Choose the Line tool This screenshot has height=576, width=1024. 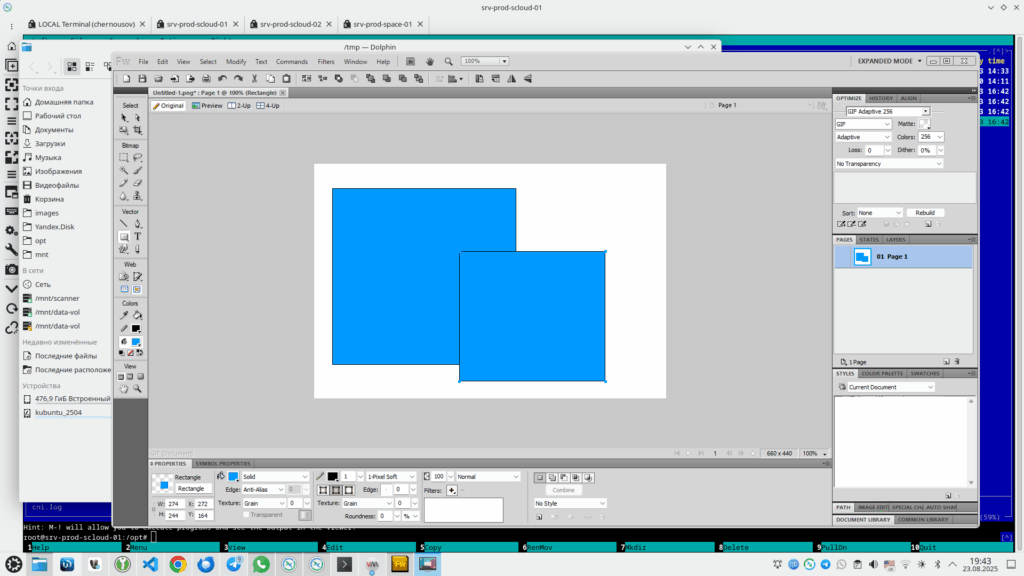click(x=124, y=224)
